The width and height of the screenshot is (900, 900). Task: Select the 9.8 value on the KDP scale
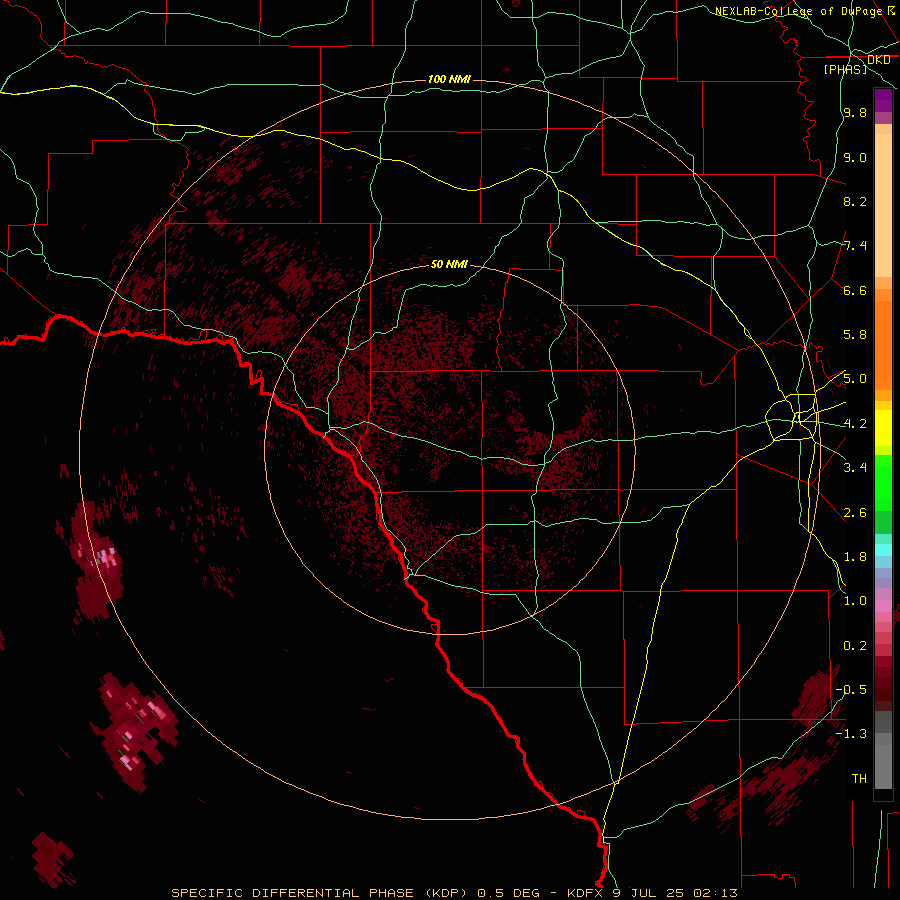point(855,112)
